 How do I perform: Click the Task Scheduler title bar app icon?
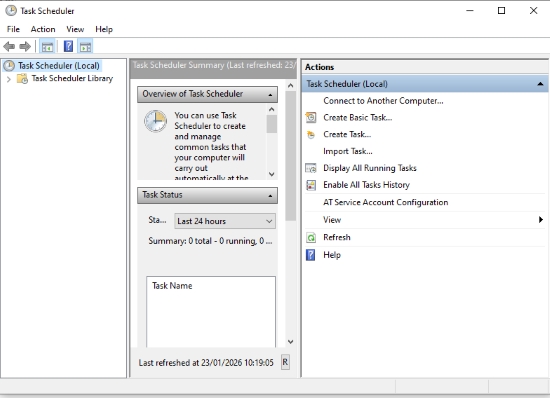click(11, 11)
